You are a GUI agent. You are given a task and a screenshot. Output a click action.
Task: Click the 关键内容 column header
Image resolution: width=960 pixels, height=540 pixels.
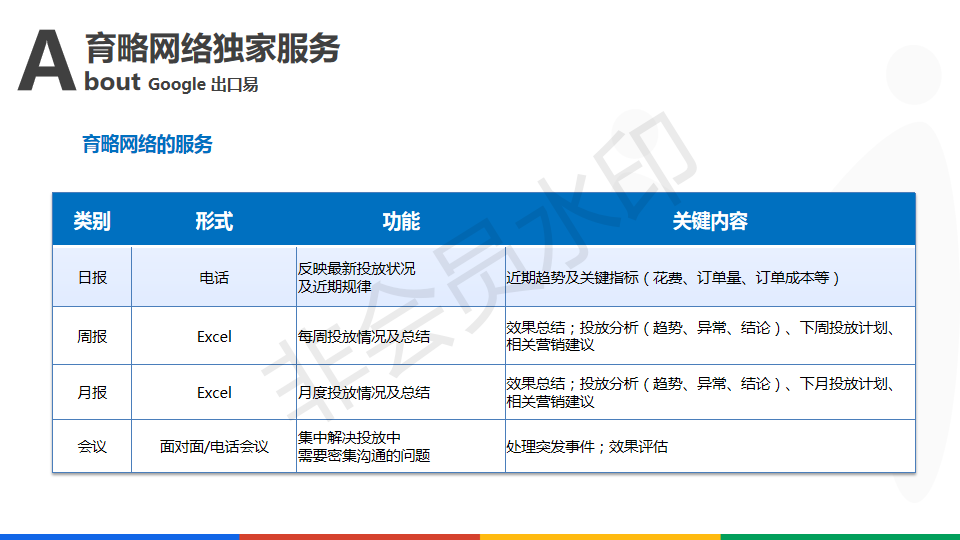710,221
